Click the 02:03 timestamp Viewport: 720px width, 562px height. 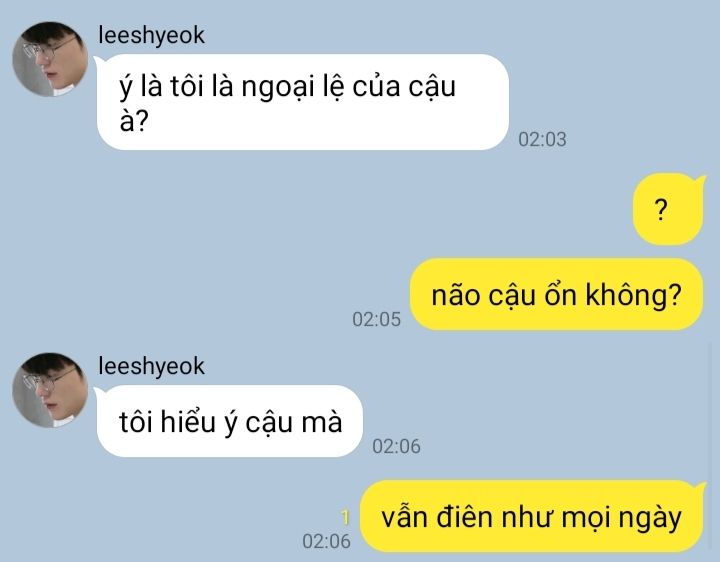542,140
